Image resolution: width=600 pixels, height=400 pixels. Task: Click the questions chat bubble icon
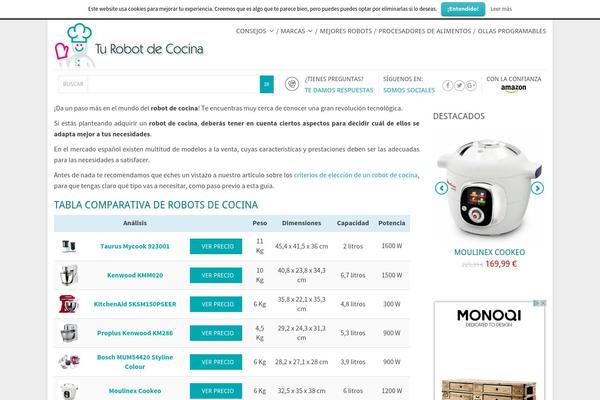(292, 83)
